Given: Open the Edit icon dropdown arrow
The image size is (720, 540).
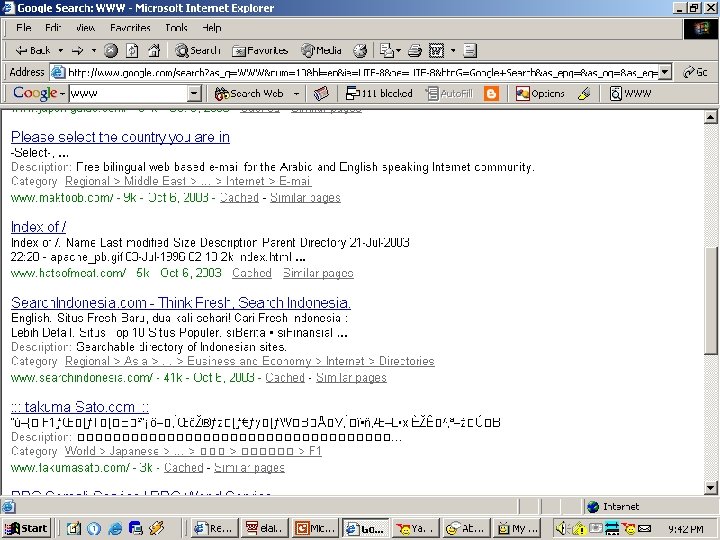Looking at the screenshot, I should tap(453, 51).
